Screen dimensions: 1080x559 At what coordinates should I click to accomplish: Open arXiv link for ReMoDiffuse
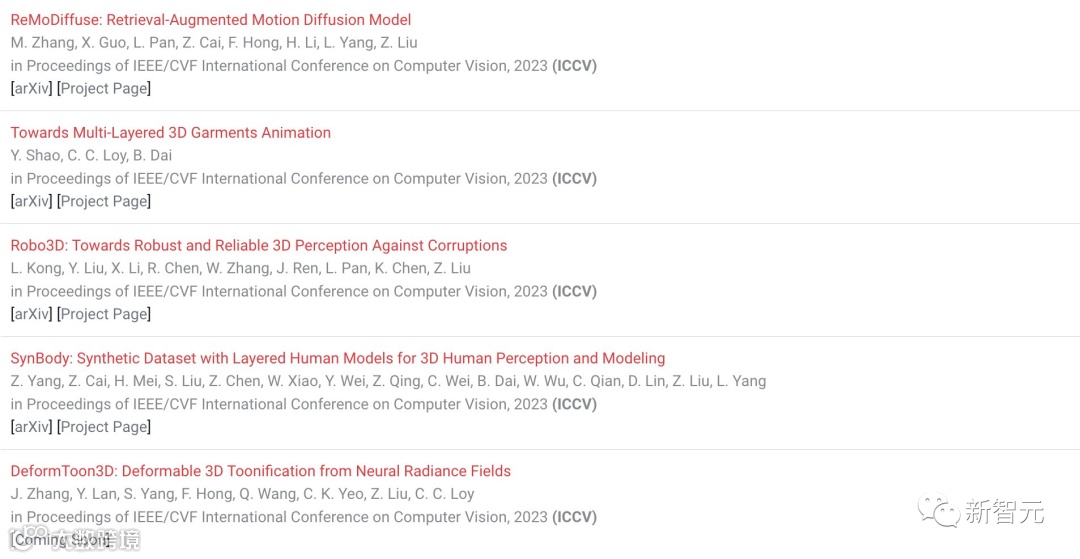(31, 88)
